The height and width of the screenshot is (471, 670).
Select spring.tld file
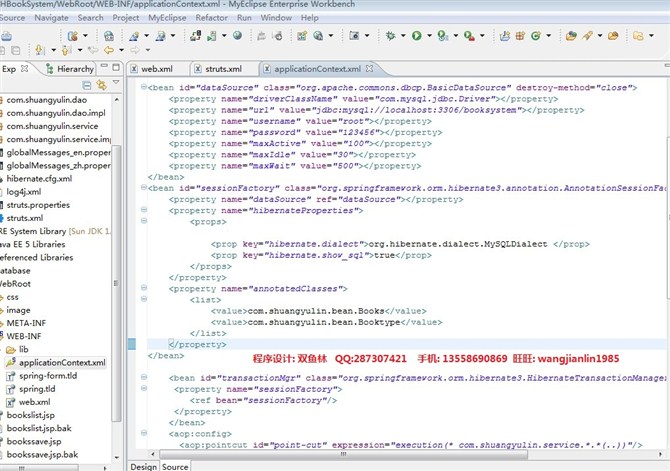pos(37,389)
